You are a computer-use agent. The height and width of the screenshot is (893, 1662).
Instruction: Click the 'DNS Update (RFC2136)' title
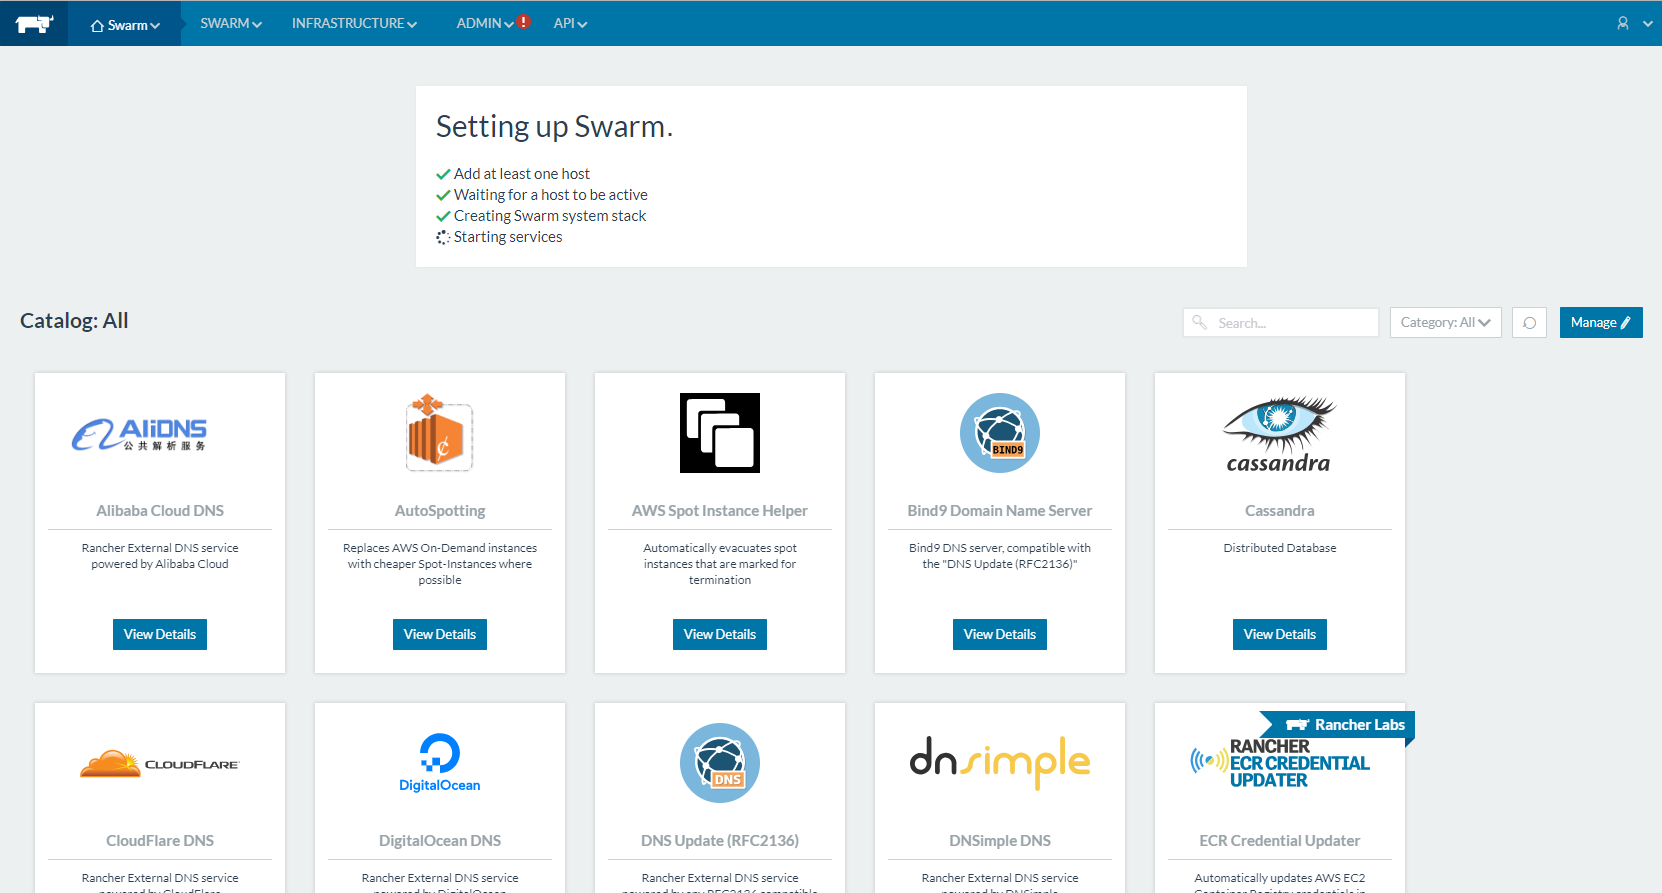720,841
